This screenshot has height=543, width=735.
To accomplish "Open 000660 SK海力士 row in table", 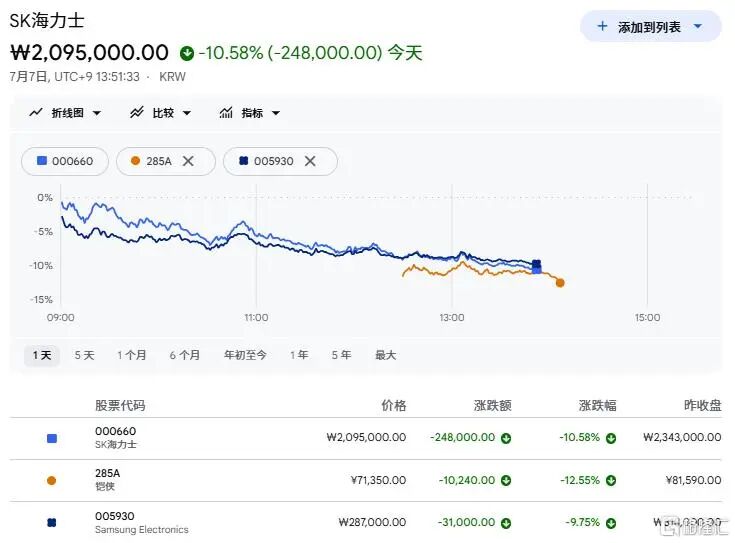I will coord(366,438).
